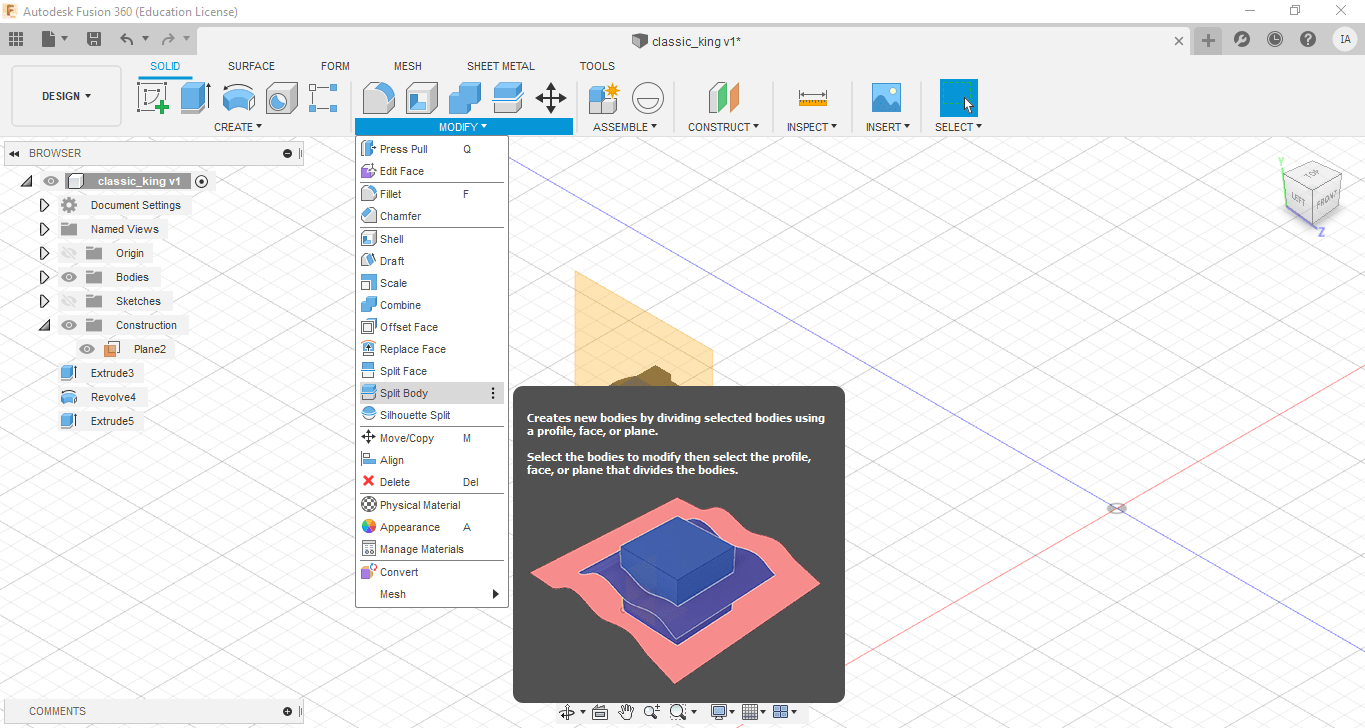Select the Fillet icon in toolbar
The width and height of the screenshot is (1365, 728).
pos(378,97)
